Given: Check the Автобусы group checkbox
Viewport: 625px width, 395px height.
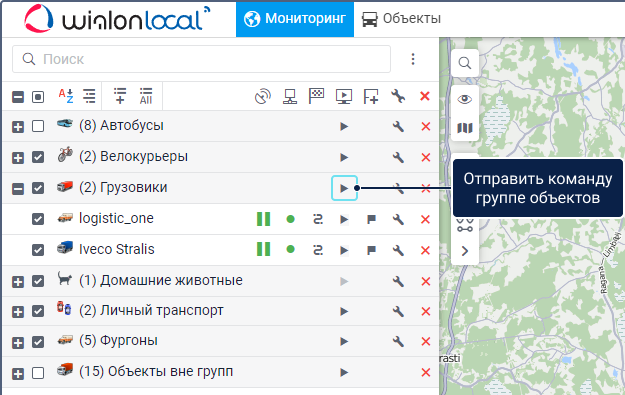Looking at the screenshot, I should (x=38, y=126).
